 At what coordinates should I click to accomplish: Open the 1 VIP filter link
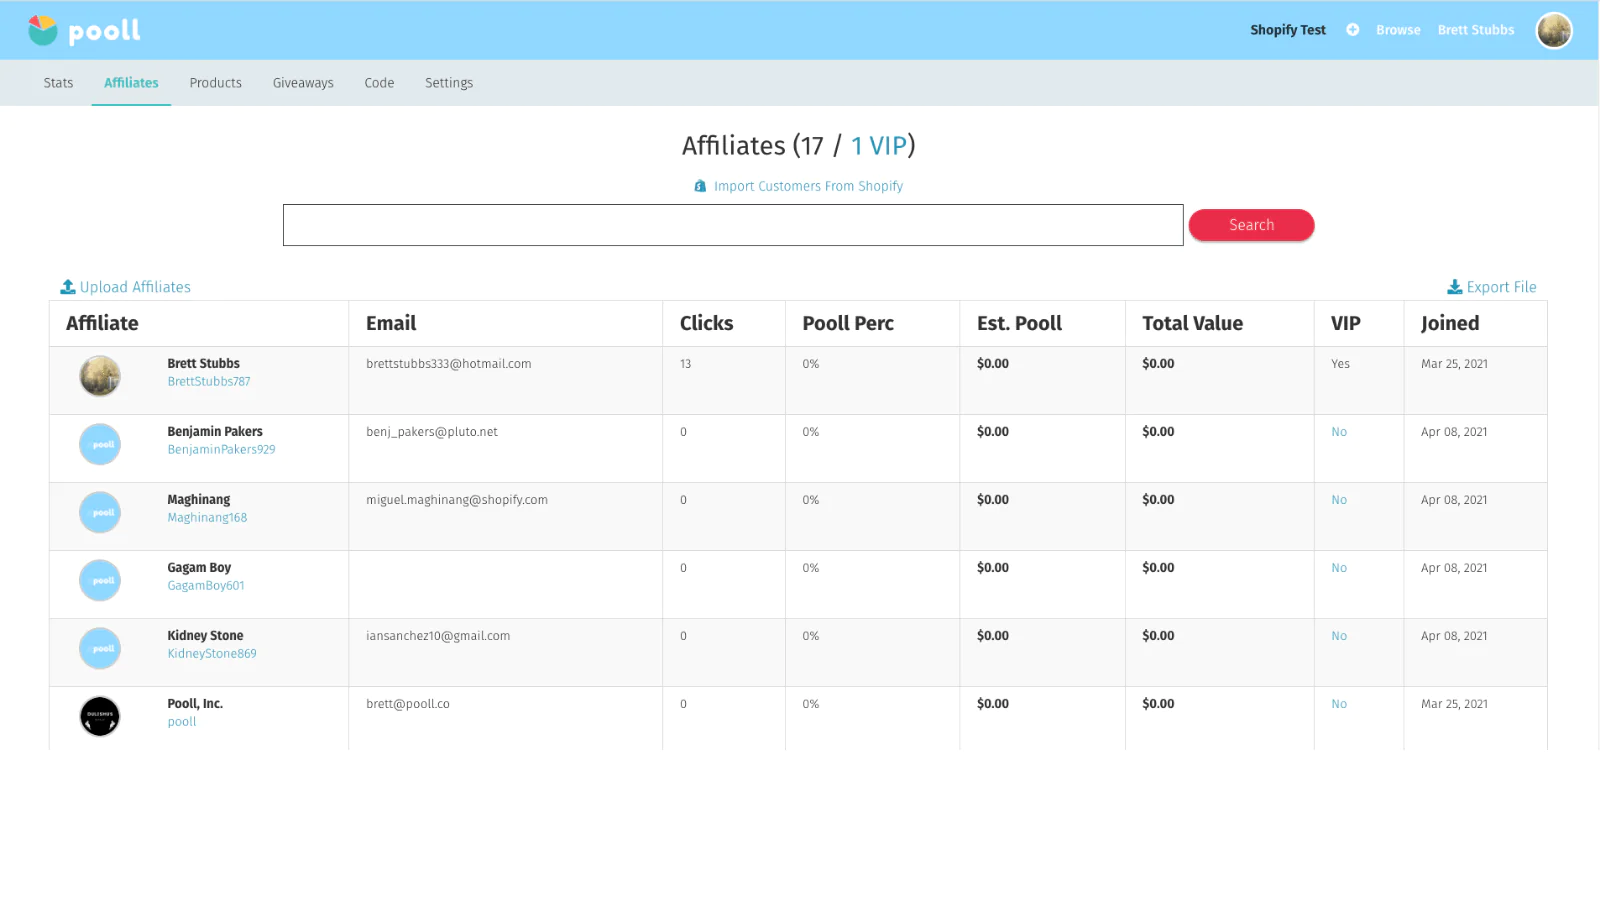coord(878,146)
